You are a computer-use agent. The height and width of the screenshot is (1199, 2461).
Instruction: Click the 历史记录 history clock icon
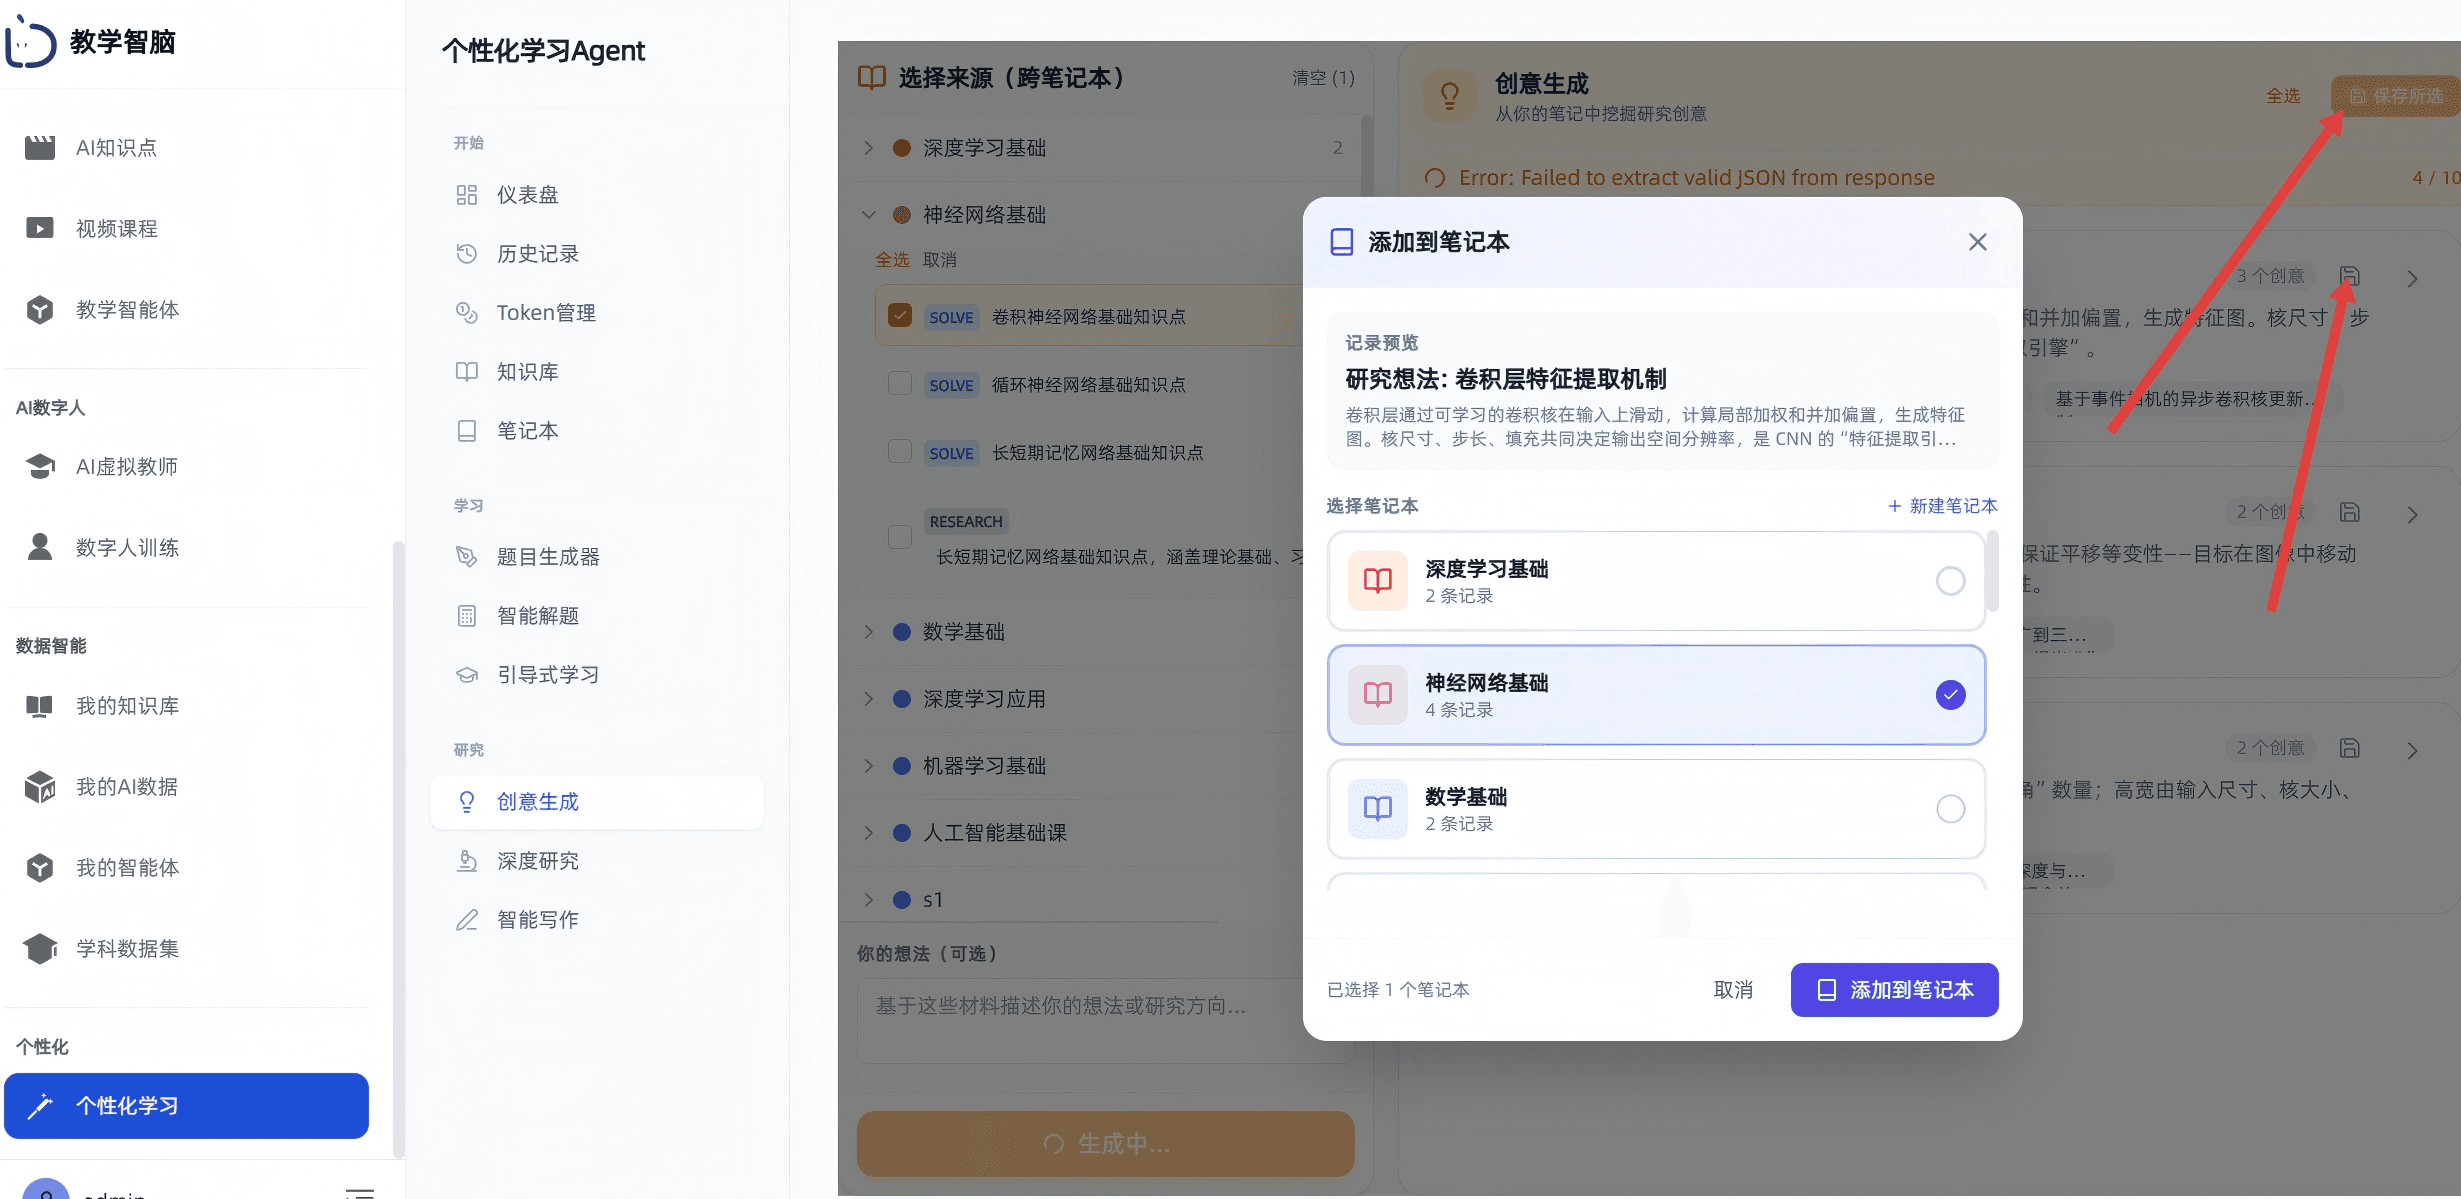(466, 254)
